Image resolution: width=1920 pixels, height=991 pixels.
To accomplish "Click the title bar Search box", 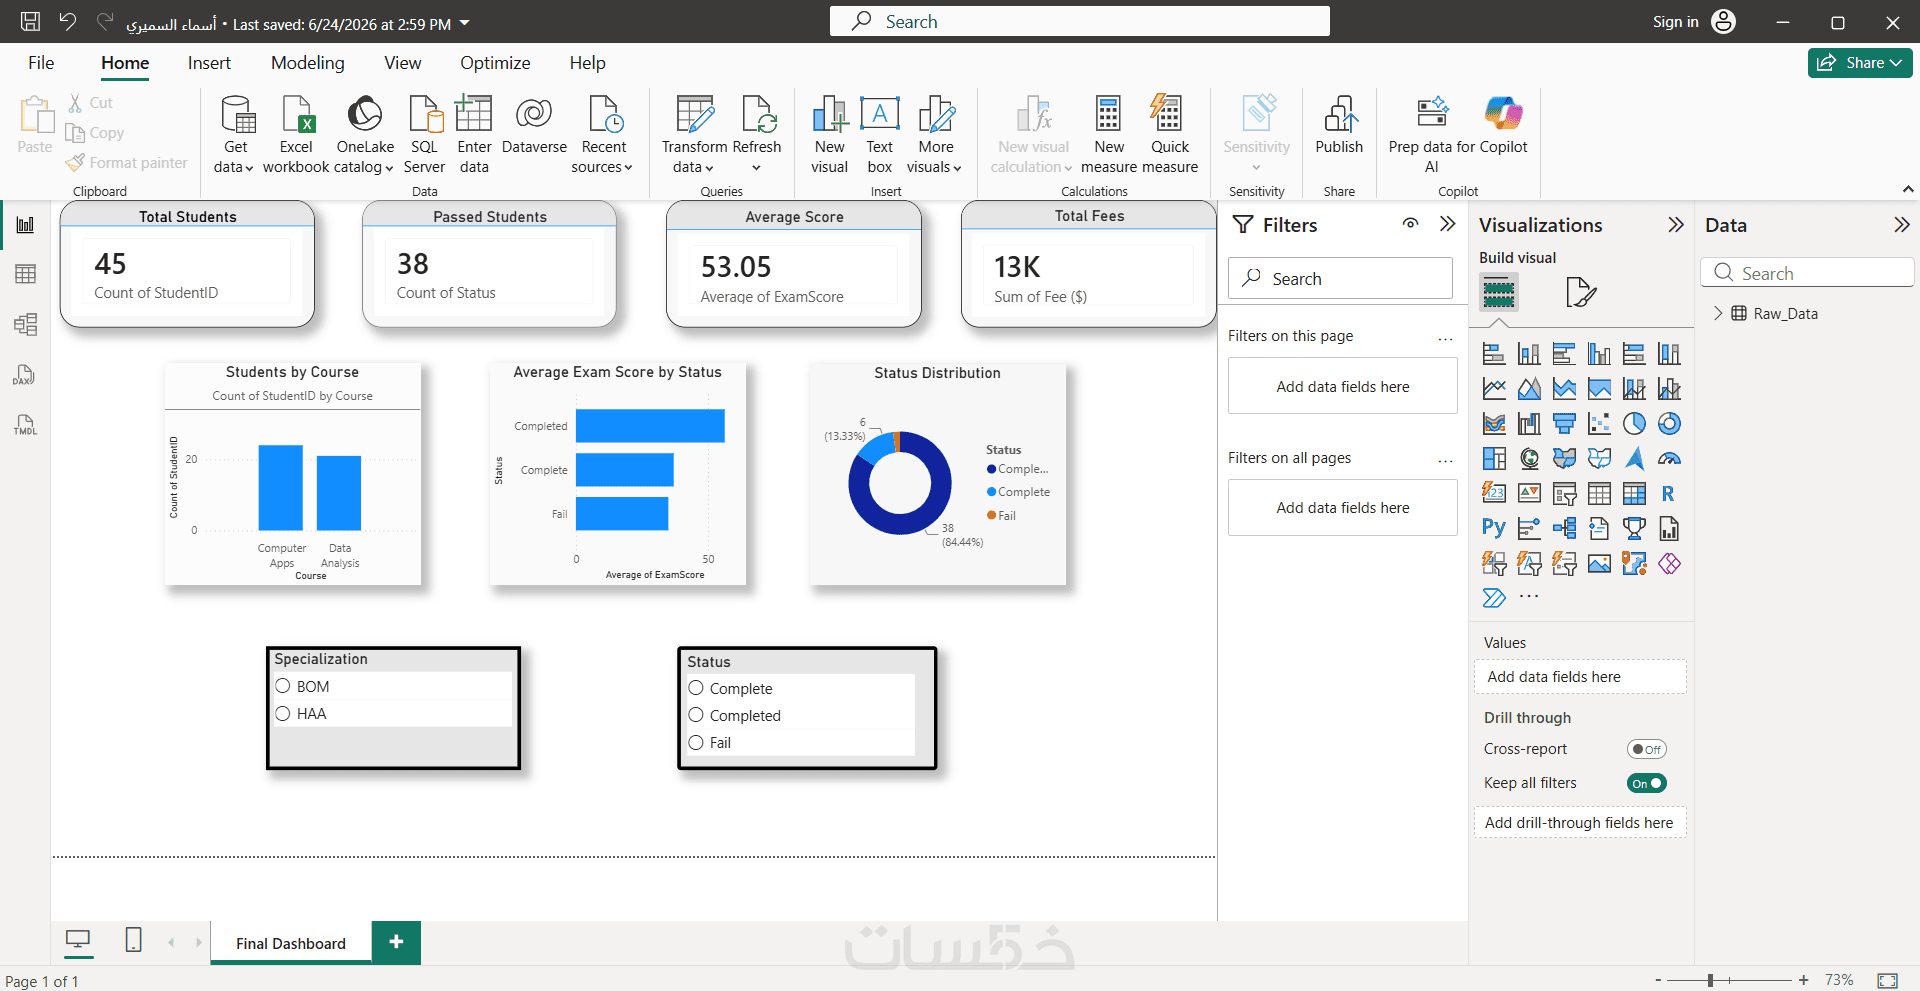I will click(1080, 21).
